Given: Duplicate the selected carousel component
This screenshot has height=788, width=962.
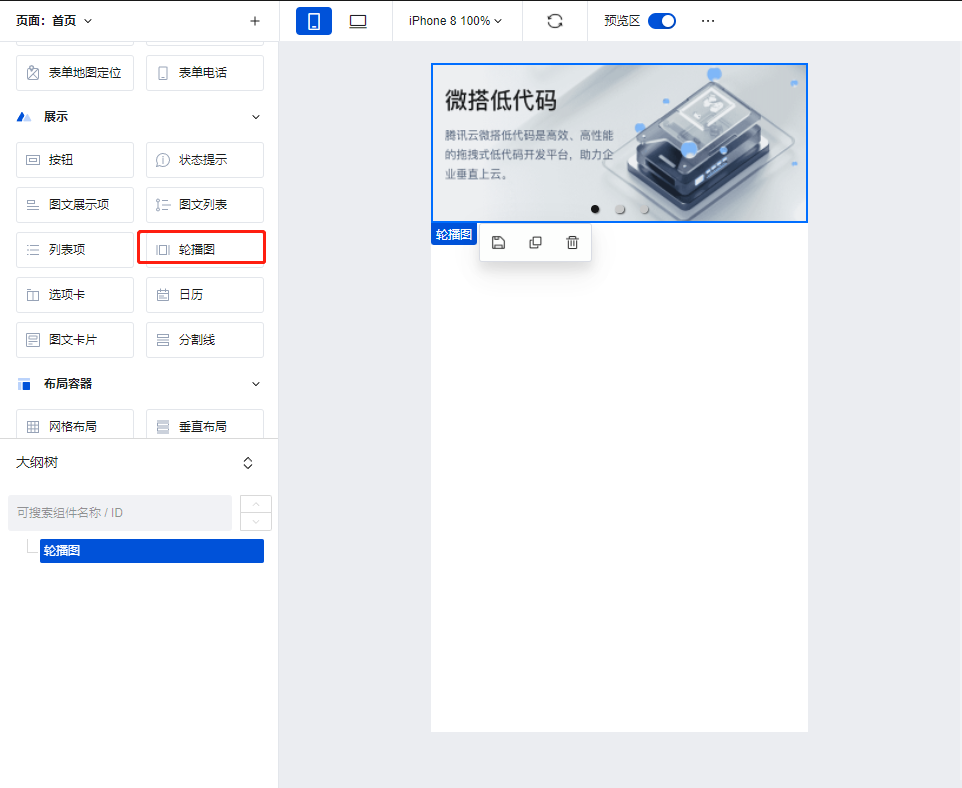Looking at the screenshot, I should (x=535, y=243).
